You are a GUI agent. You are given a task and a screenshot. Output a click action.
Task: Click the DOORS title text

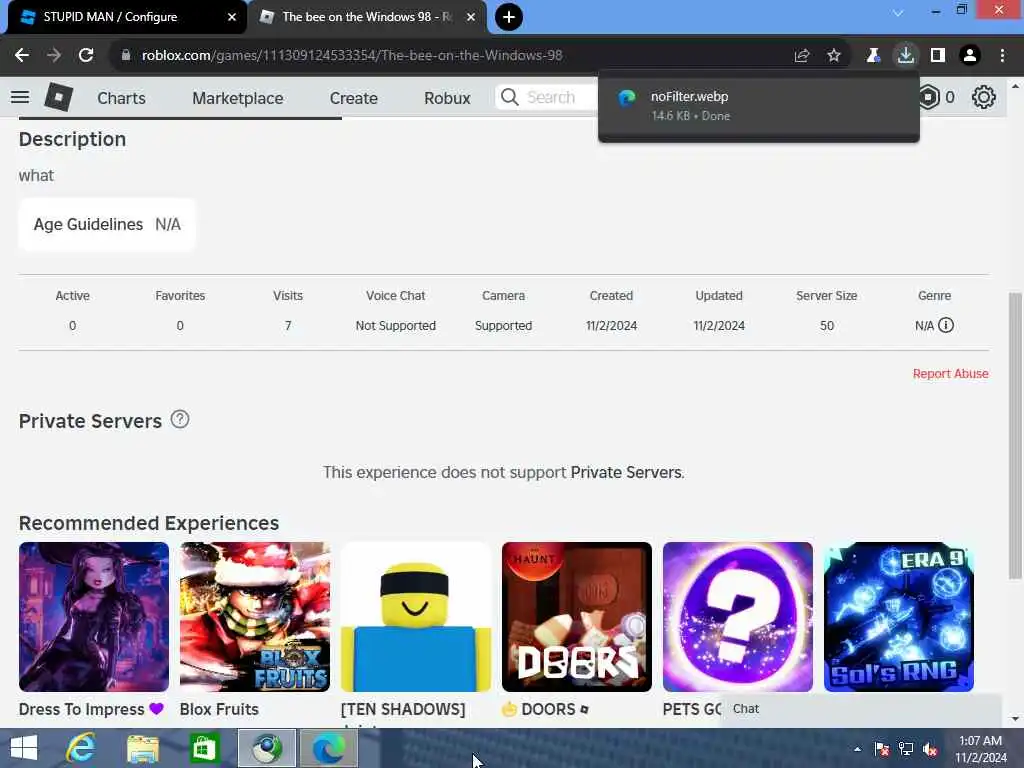(548, 709)
